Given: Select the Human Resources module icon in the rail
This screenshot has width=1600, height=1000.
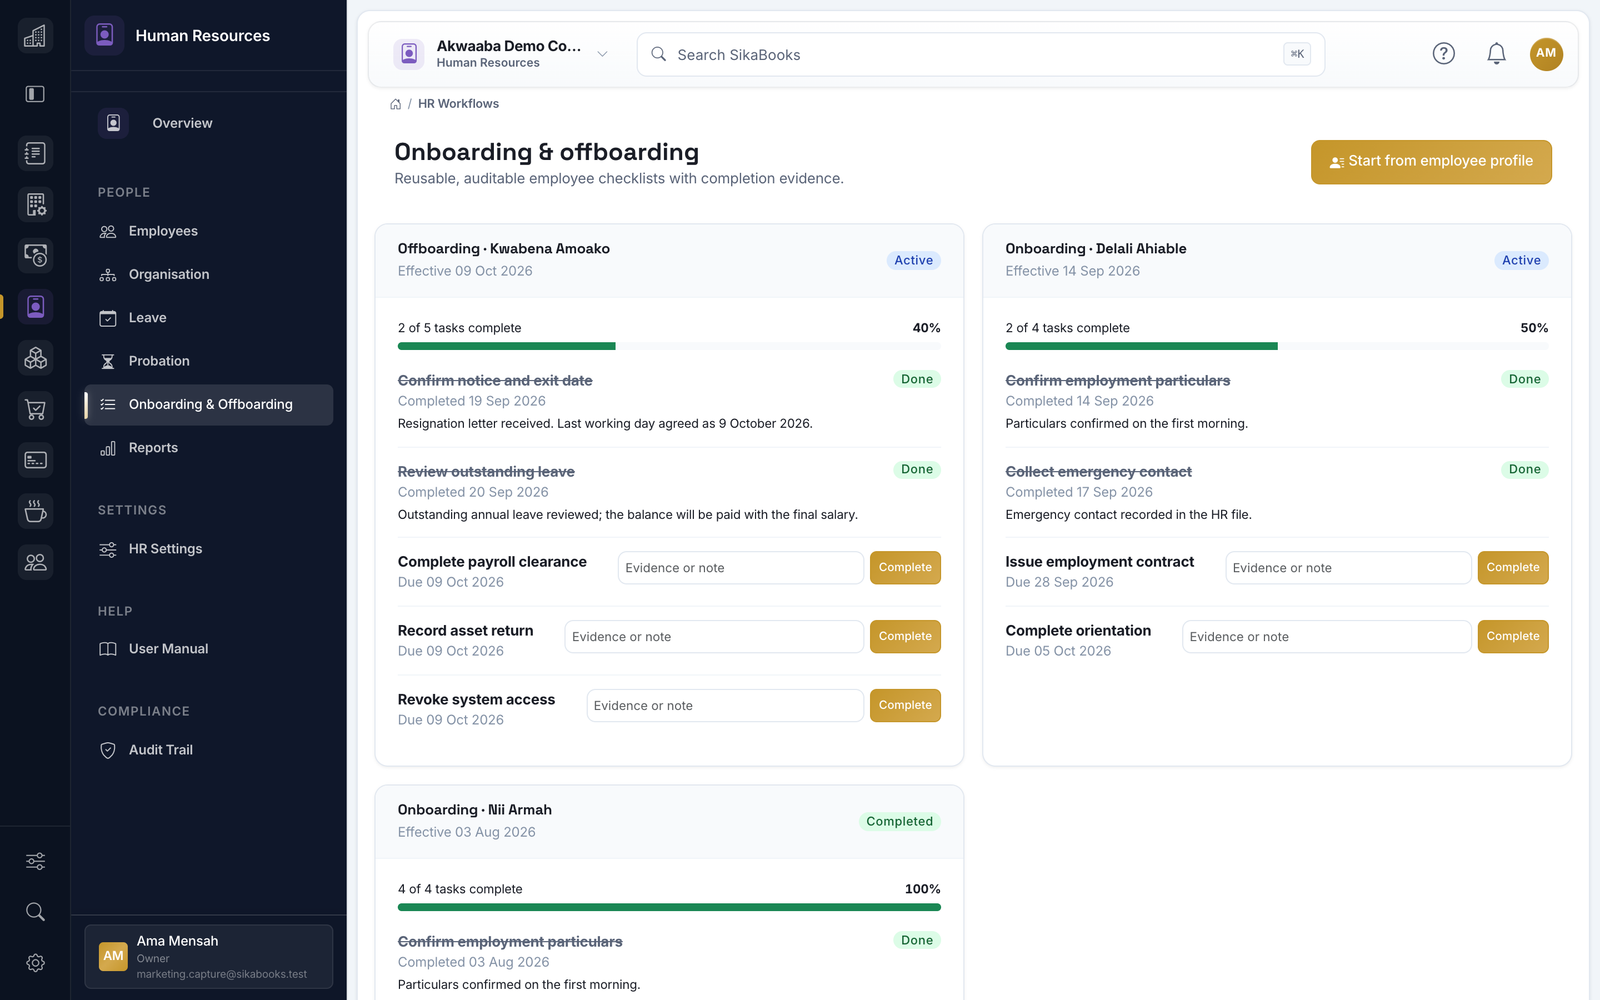Looking at the screenshot, I should pos(35,306).
